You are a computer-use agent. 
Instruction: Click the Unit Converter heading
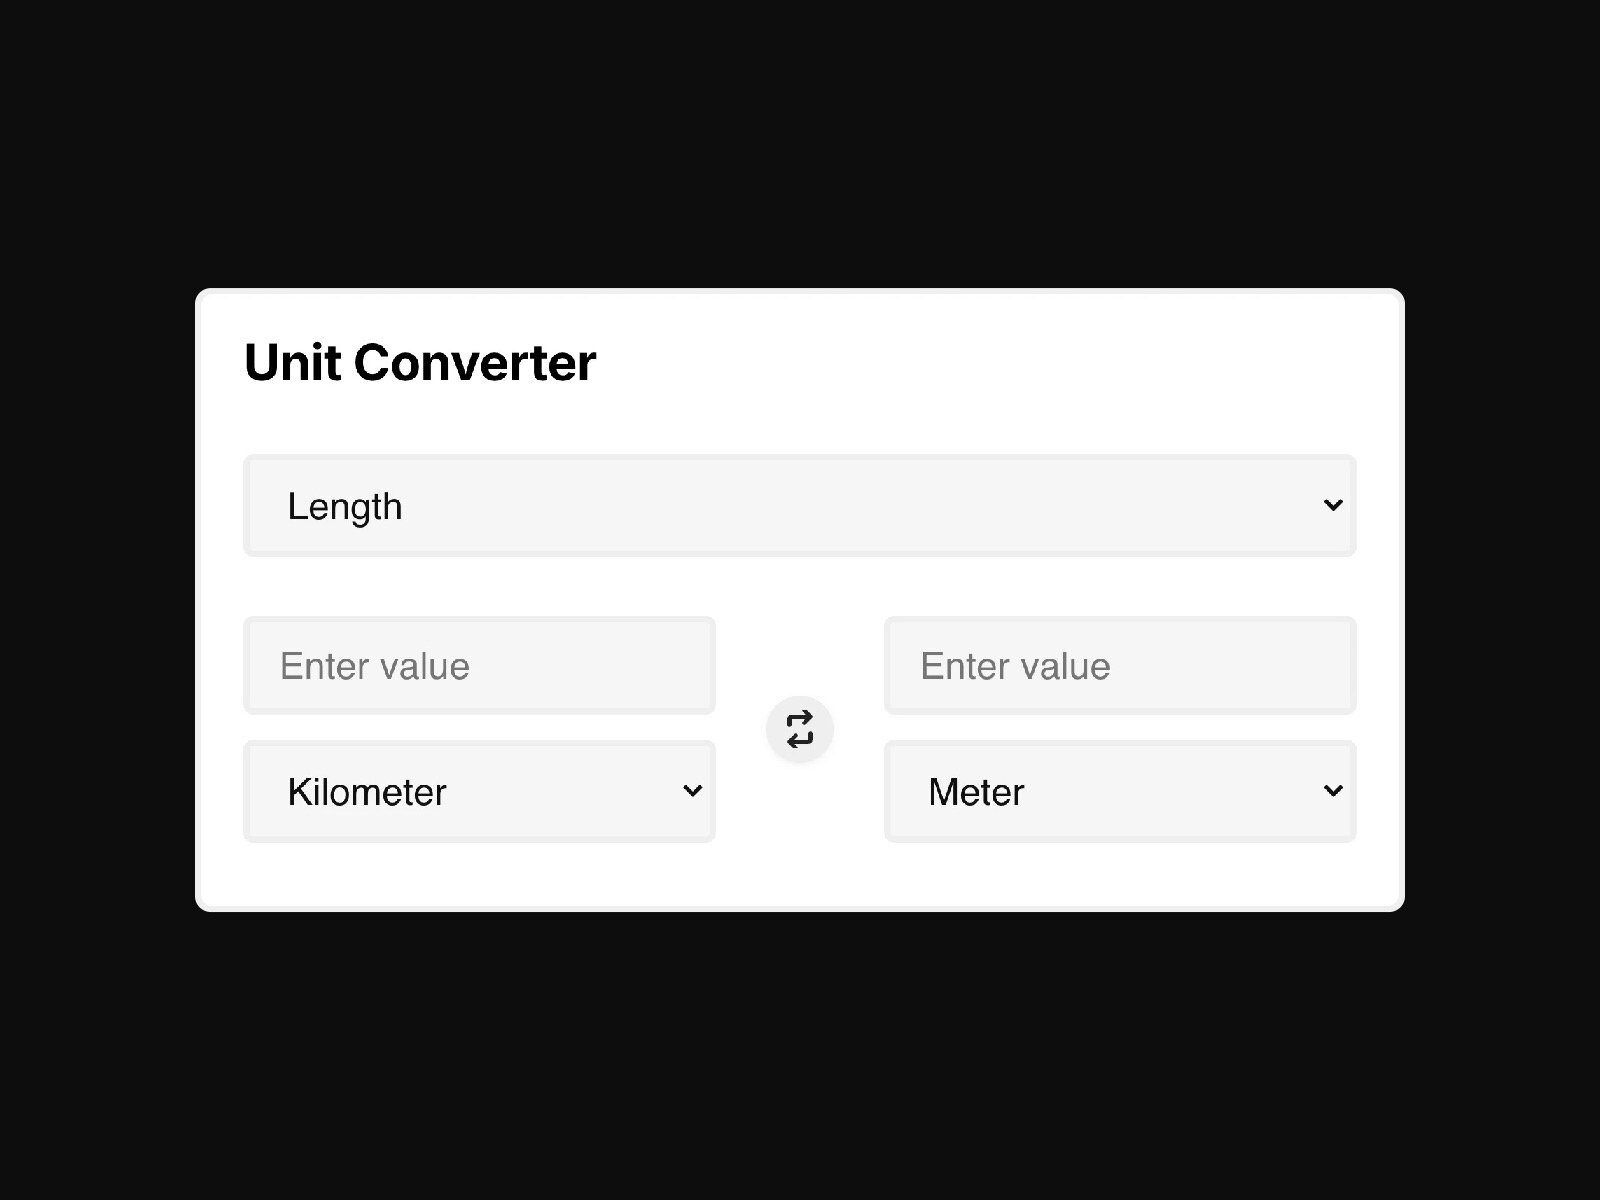420,362
